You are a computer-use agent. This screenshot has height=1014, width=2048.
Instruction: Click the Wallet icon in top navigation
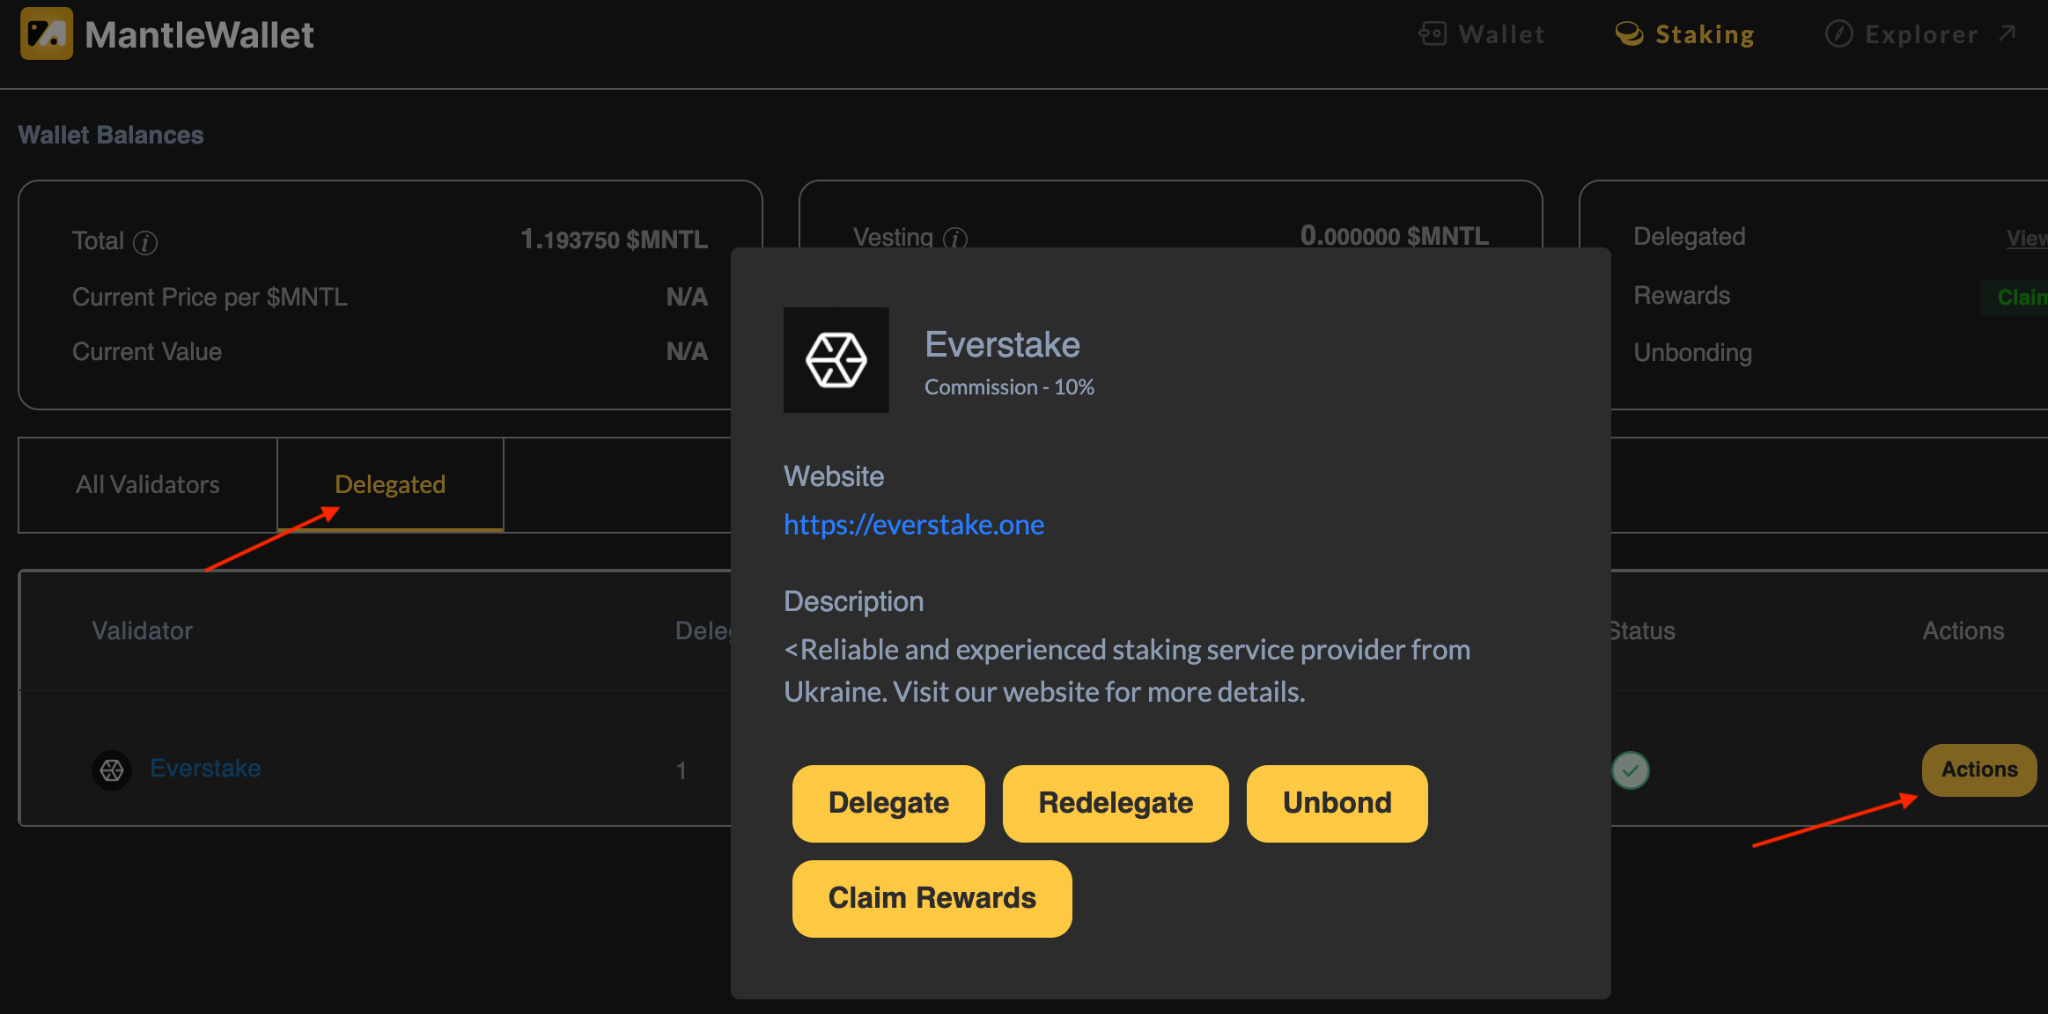tap(1432, 34)
